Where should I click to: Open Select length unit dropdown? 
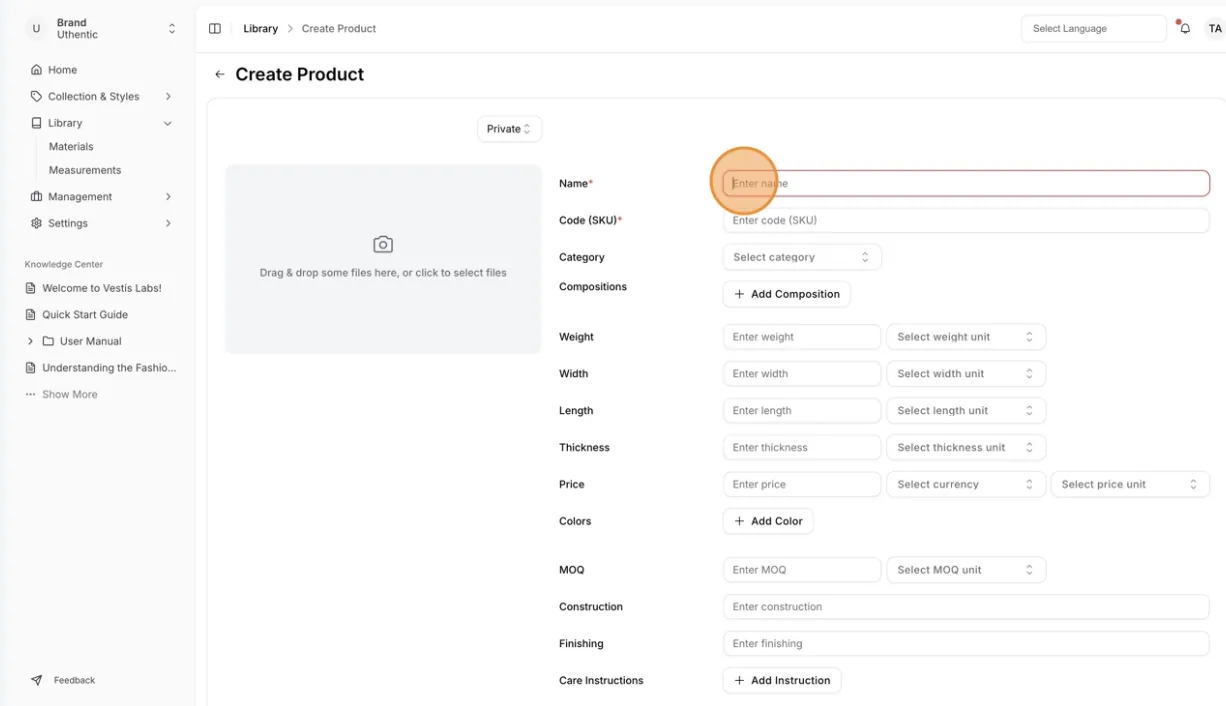pyautogui.click(x=966, y=411)
